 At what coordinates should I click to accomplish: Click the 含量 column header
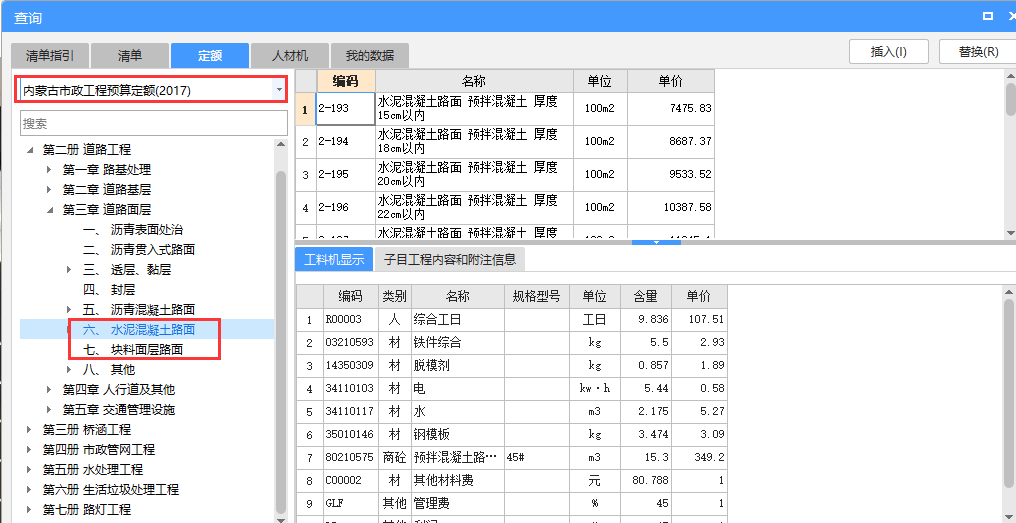click(x=645, y=297)
